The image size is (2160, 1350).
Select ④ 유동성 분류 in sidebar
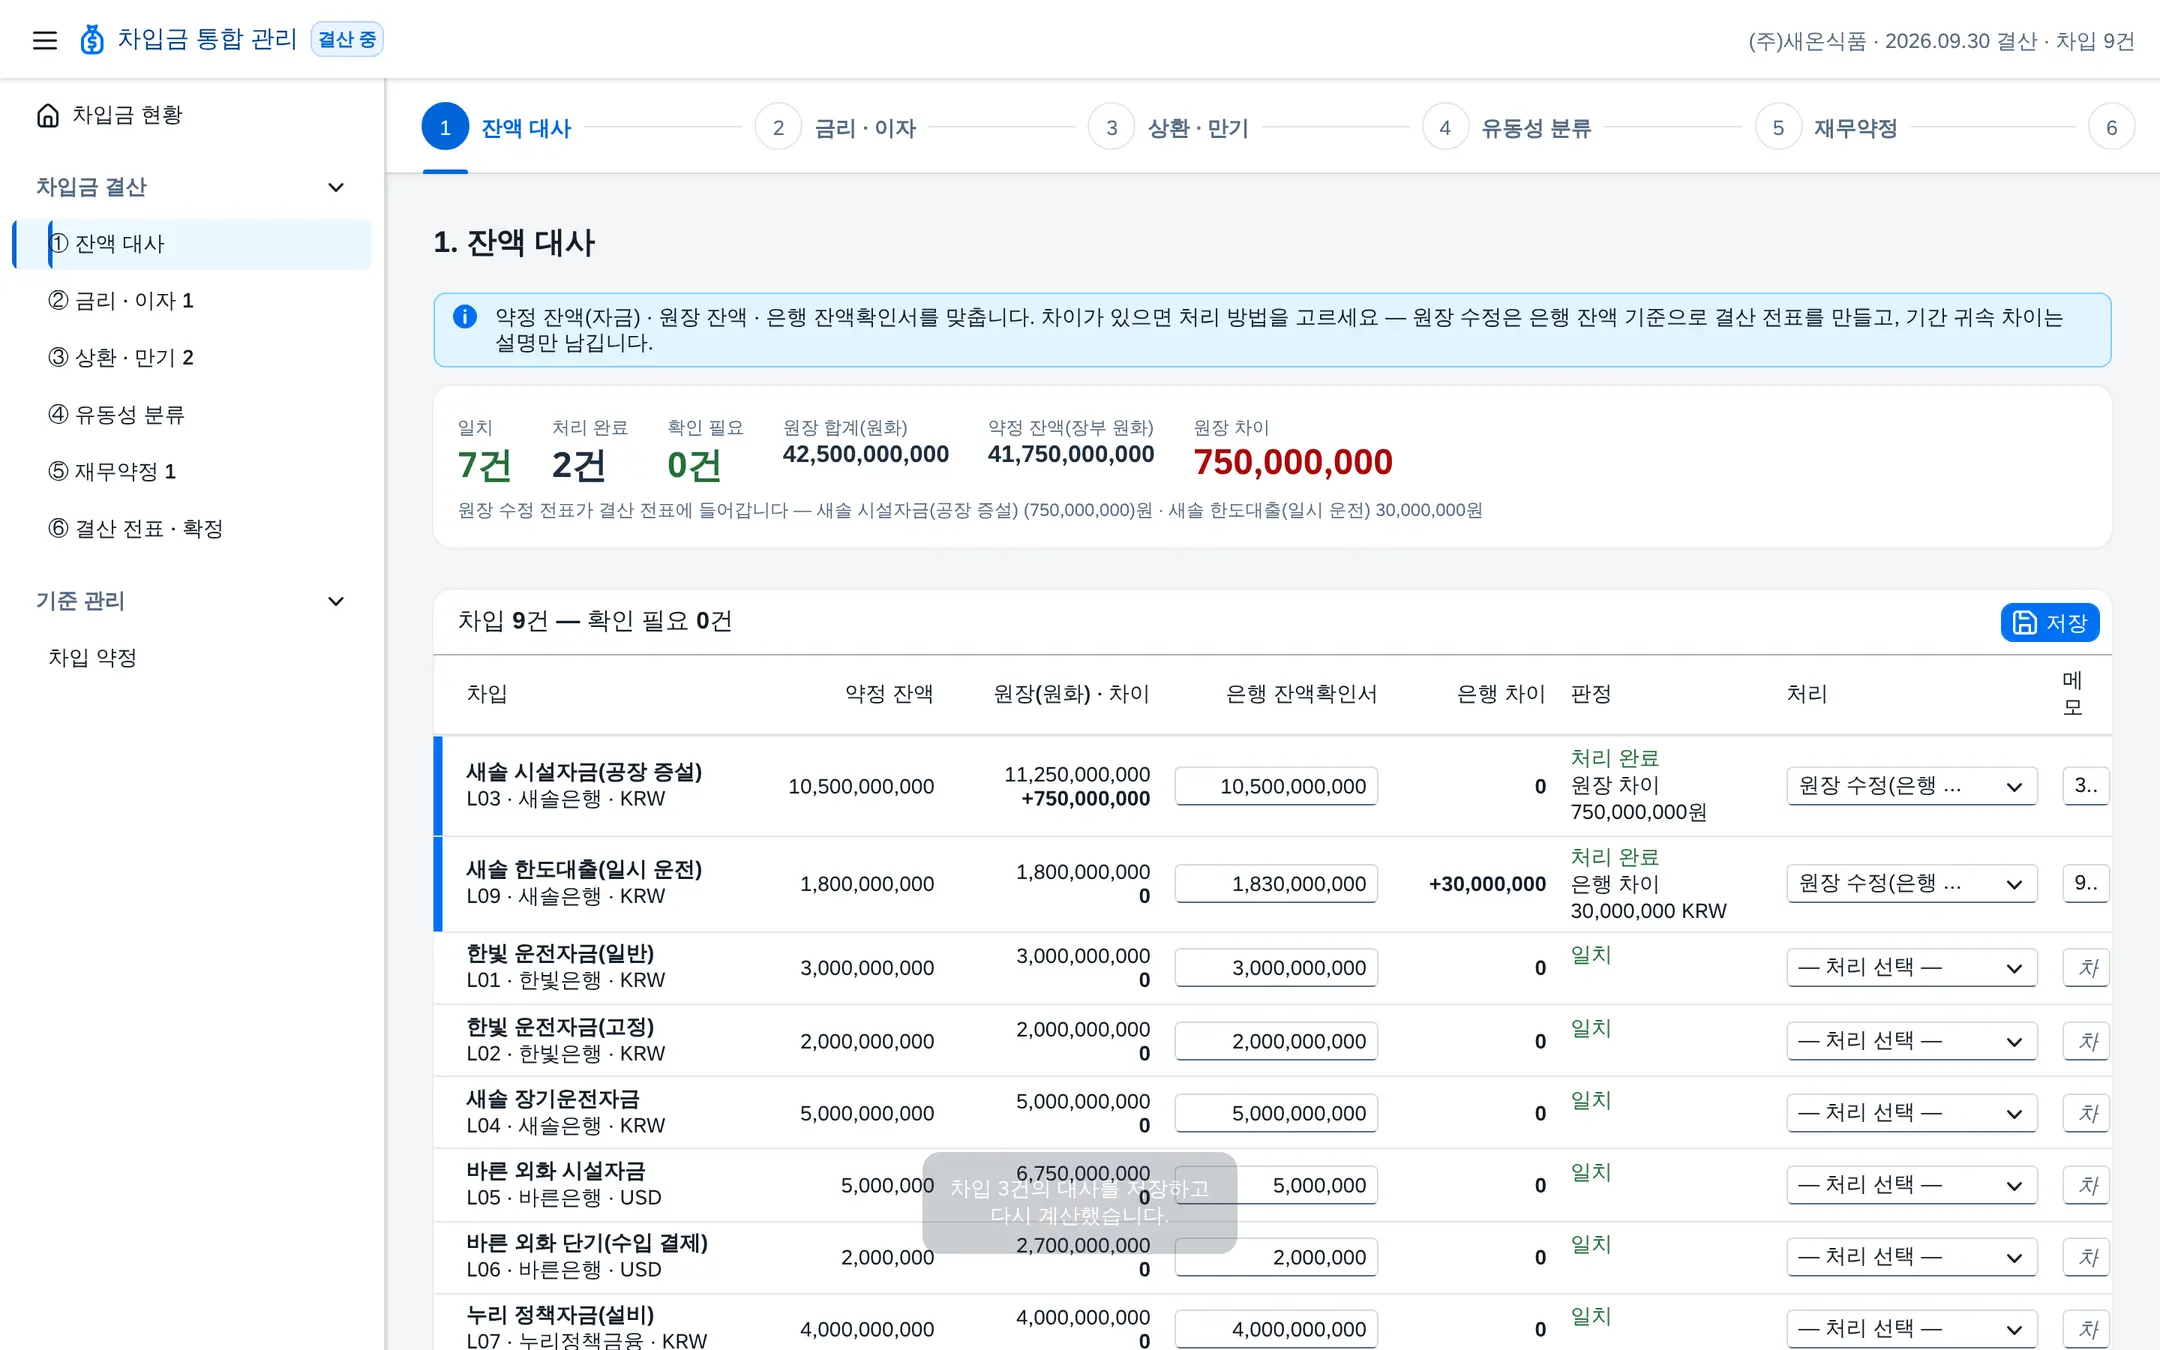pyautogui.click(x=192, y=415)
